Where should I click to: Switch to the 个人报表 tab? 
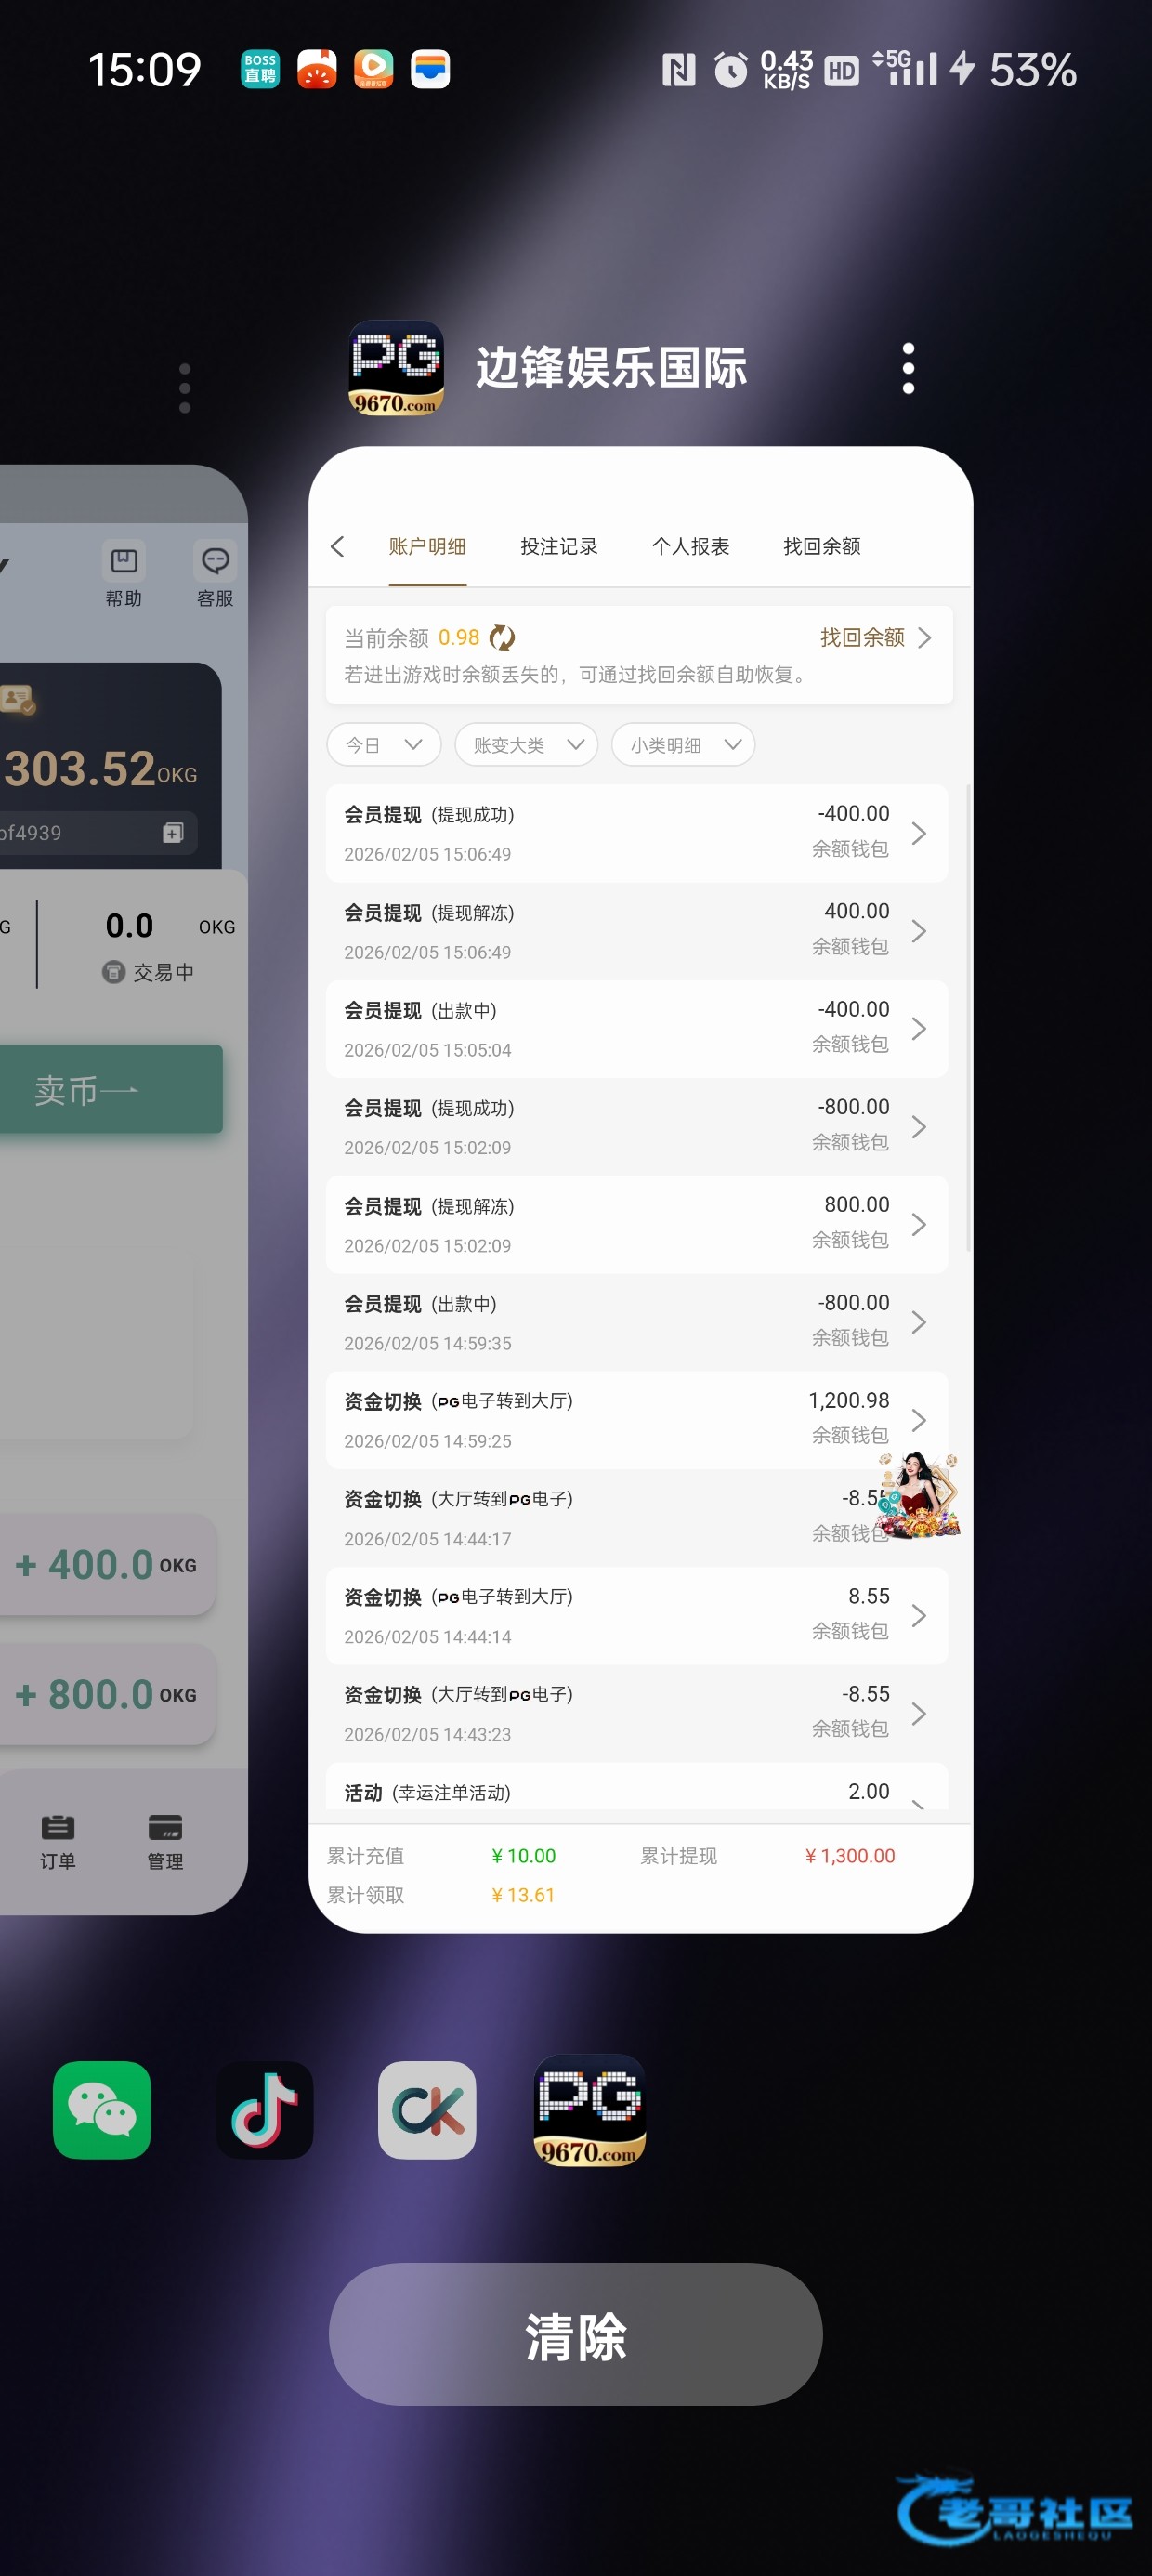click(690, 546)
